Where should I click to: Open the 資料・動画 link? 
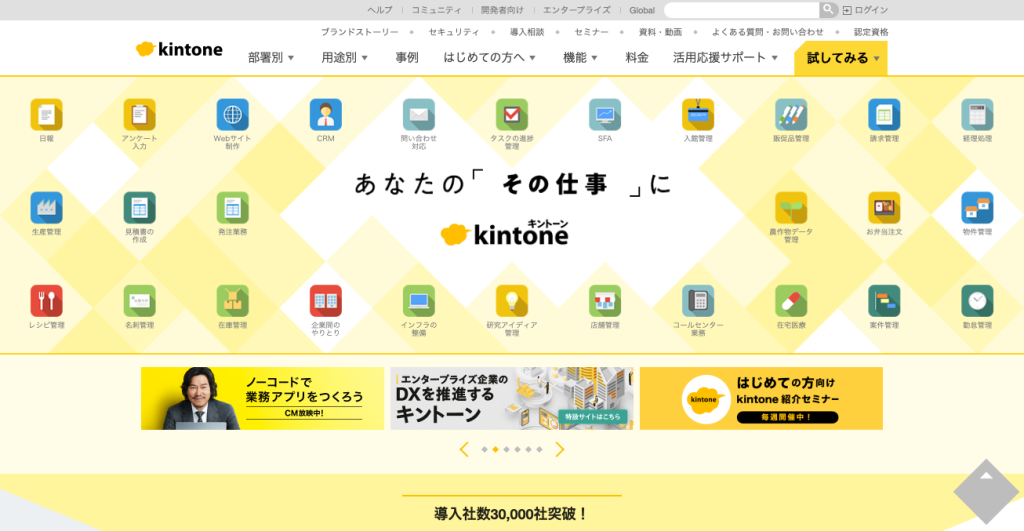(x=660, y=32)
